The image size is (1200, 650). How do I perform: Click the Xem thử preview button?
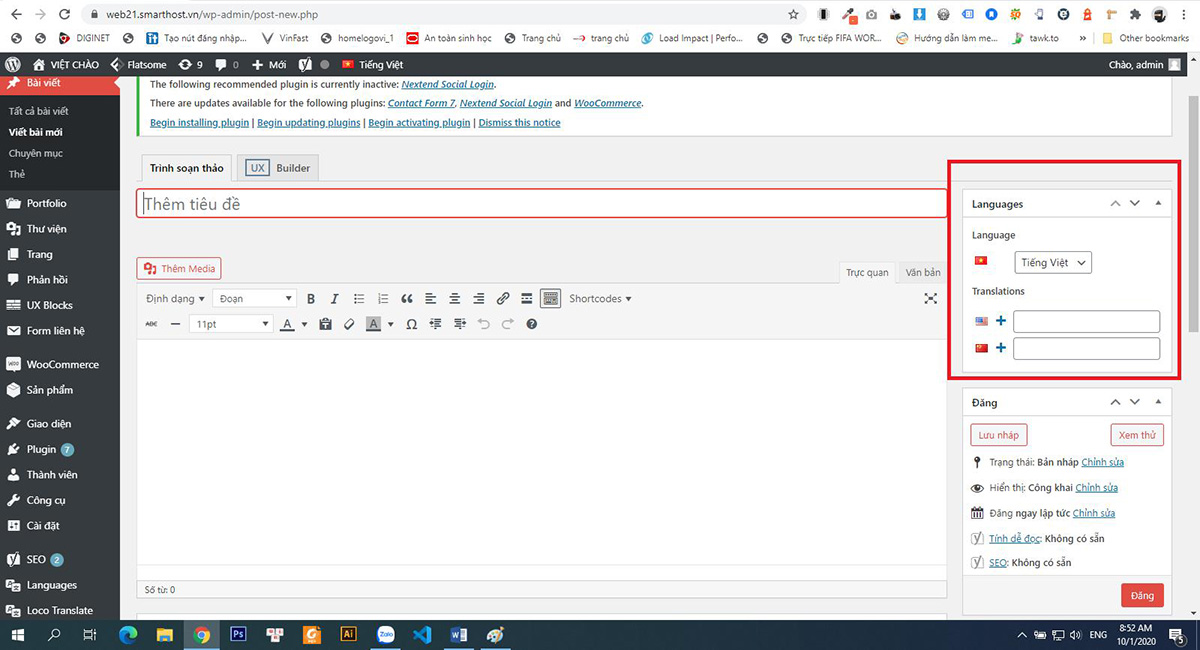click(1137, 435)
